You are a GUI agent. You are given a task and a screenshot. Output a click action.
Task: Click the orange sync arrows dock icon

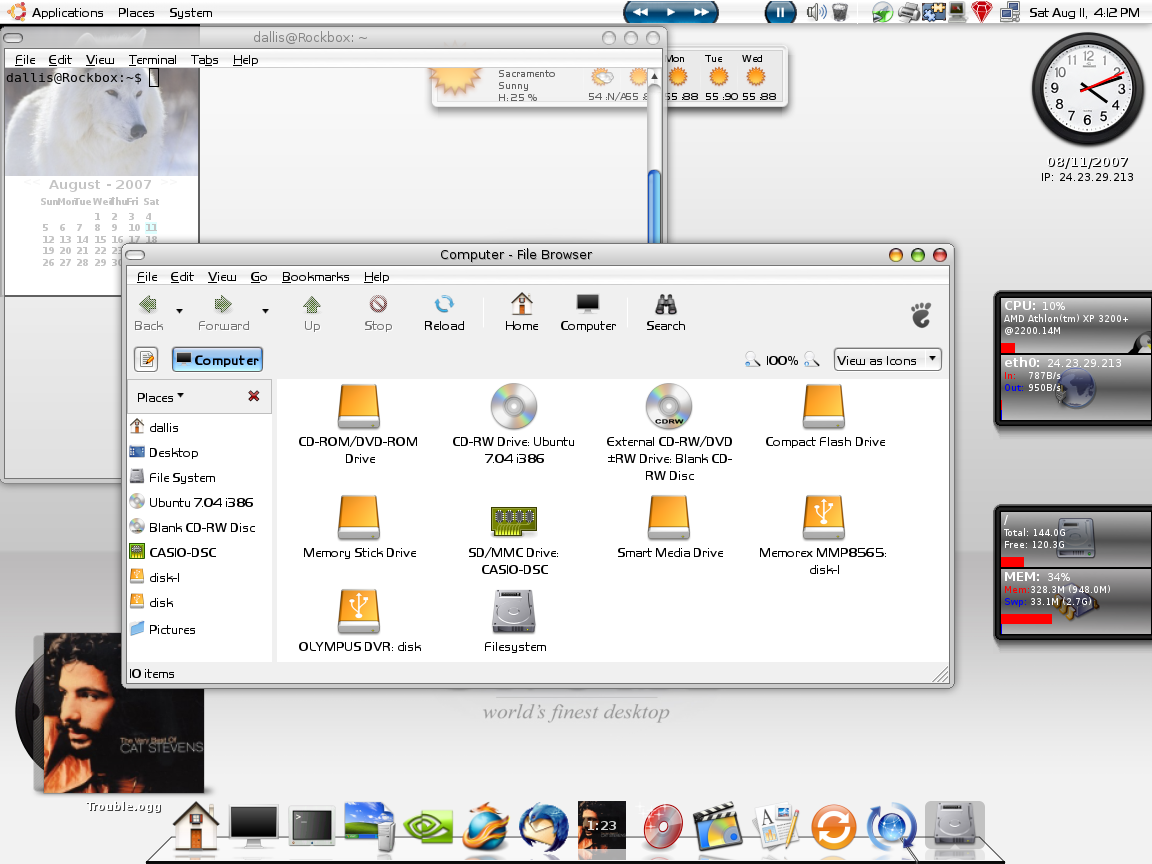833,827
